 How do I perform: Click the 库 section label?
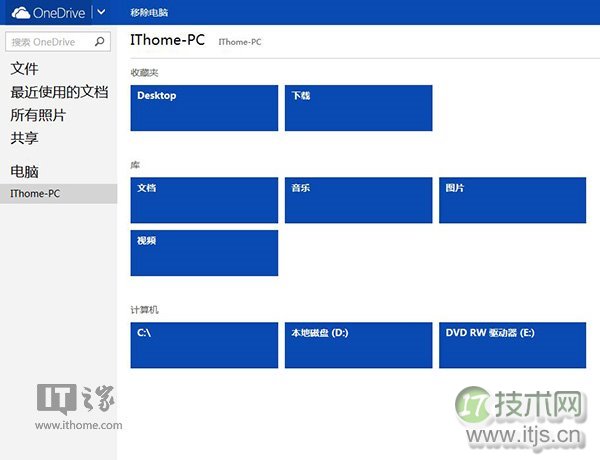coord(135,165)
